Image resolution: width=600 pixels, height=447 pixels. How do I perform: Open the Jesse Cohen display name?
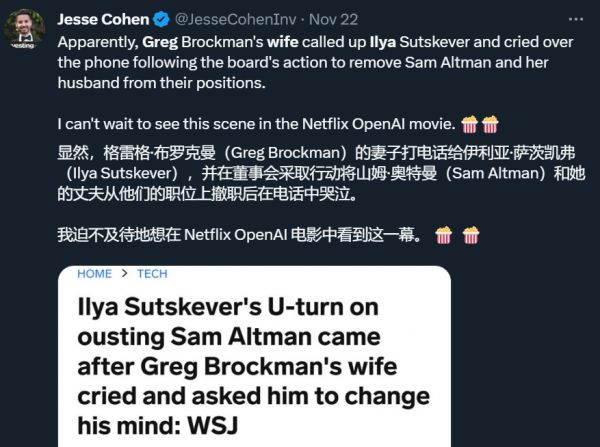[x=101, y=19]
